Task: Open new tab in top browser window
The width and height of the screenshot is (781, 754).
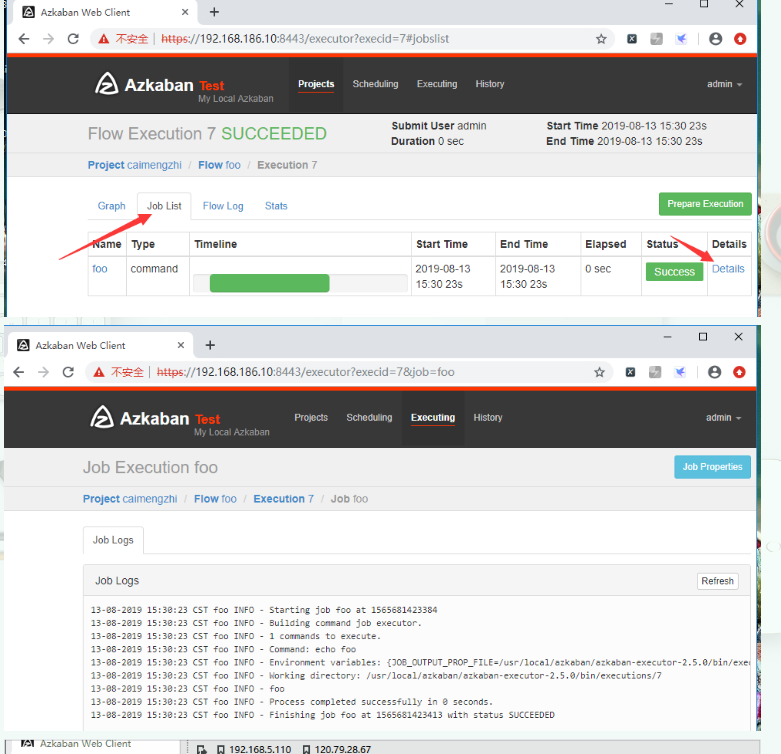Action: [214, 12]
